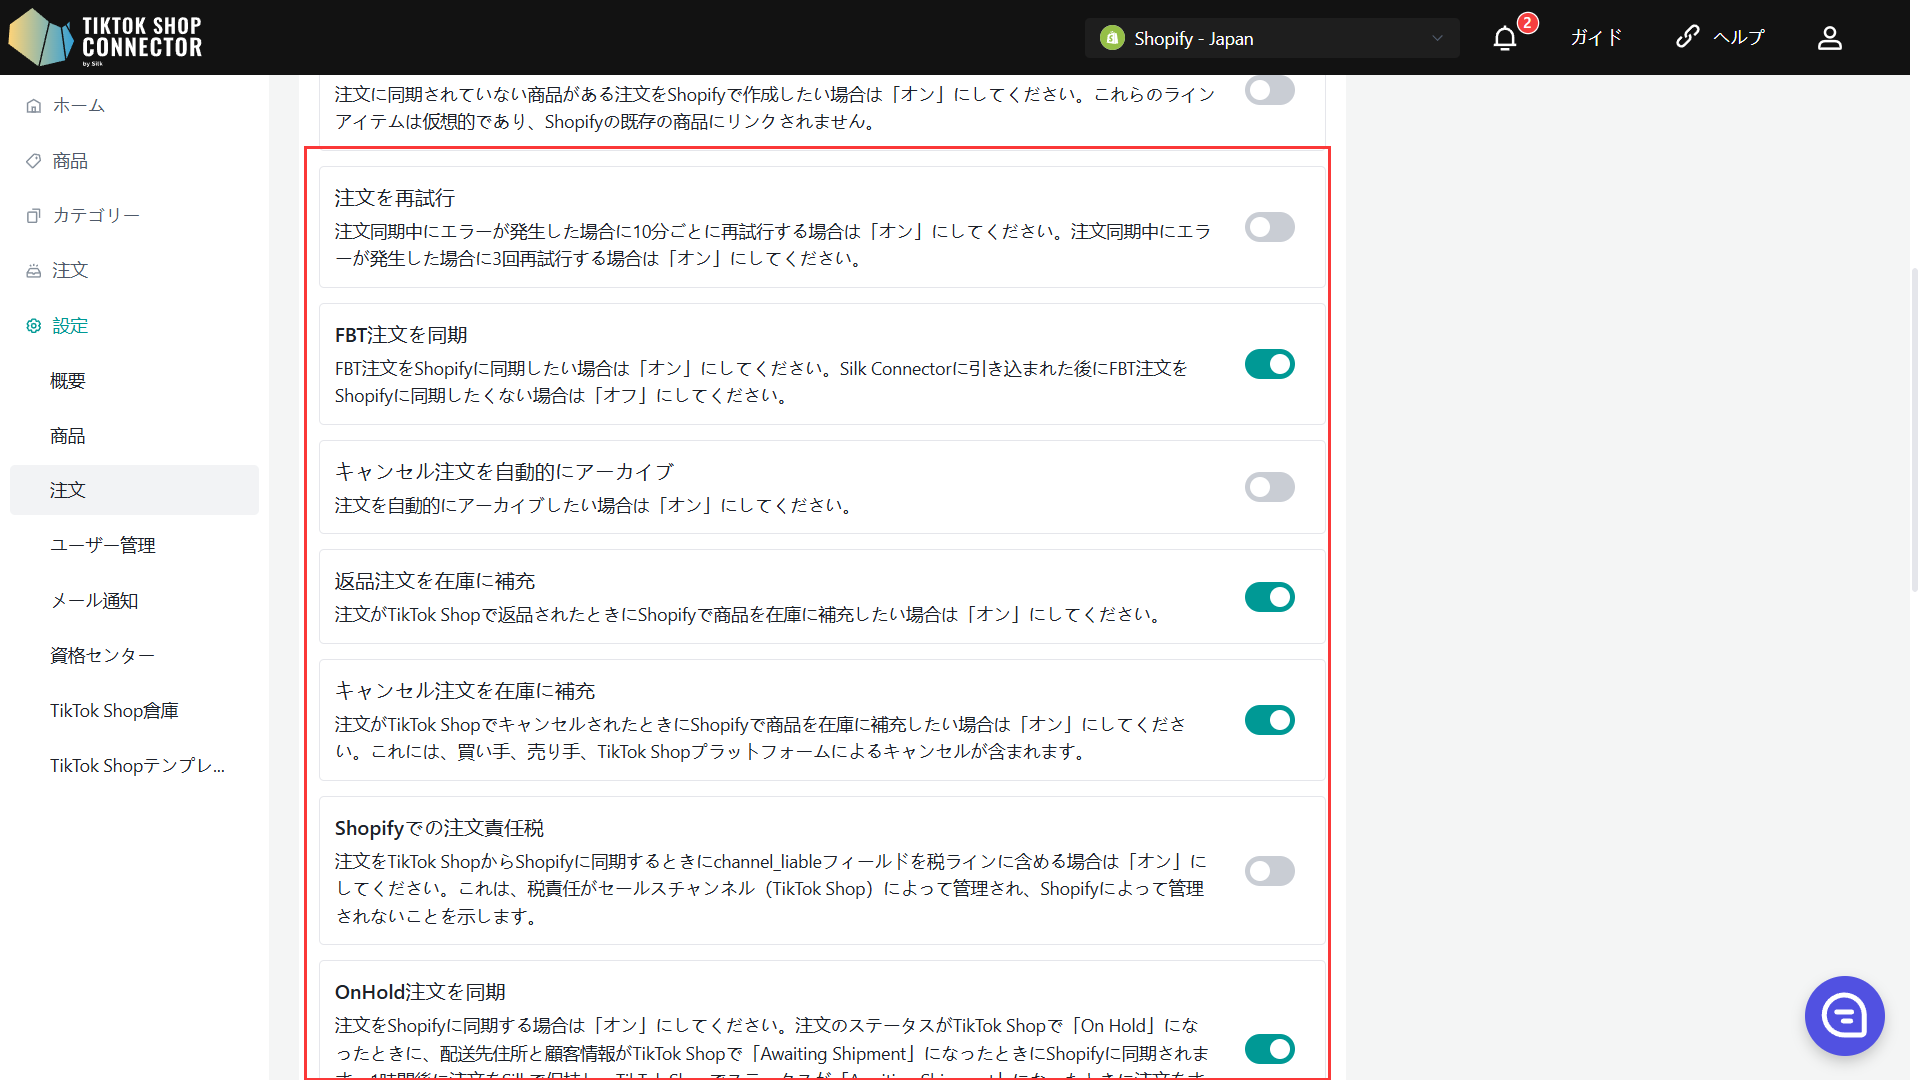This screenshot has width=1920, height=1080.
Task: Click the Shopify store logo icon
Action: point(1112,38)
